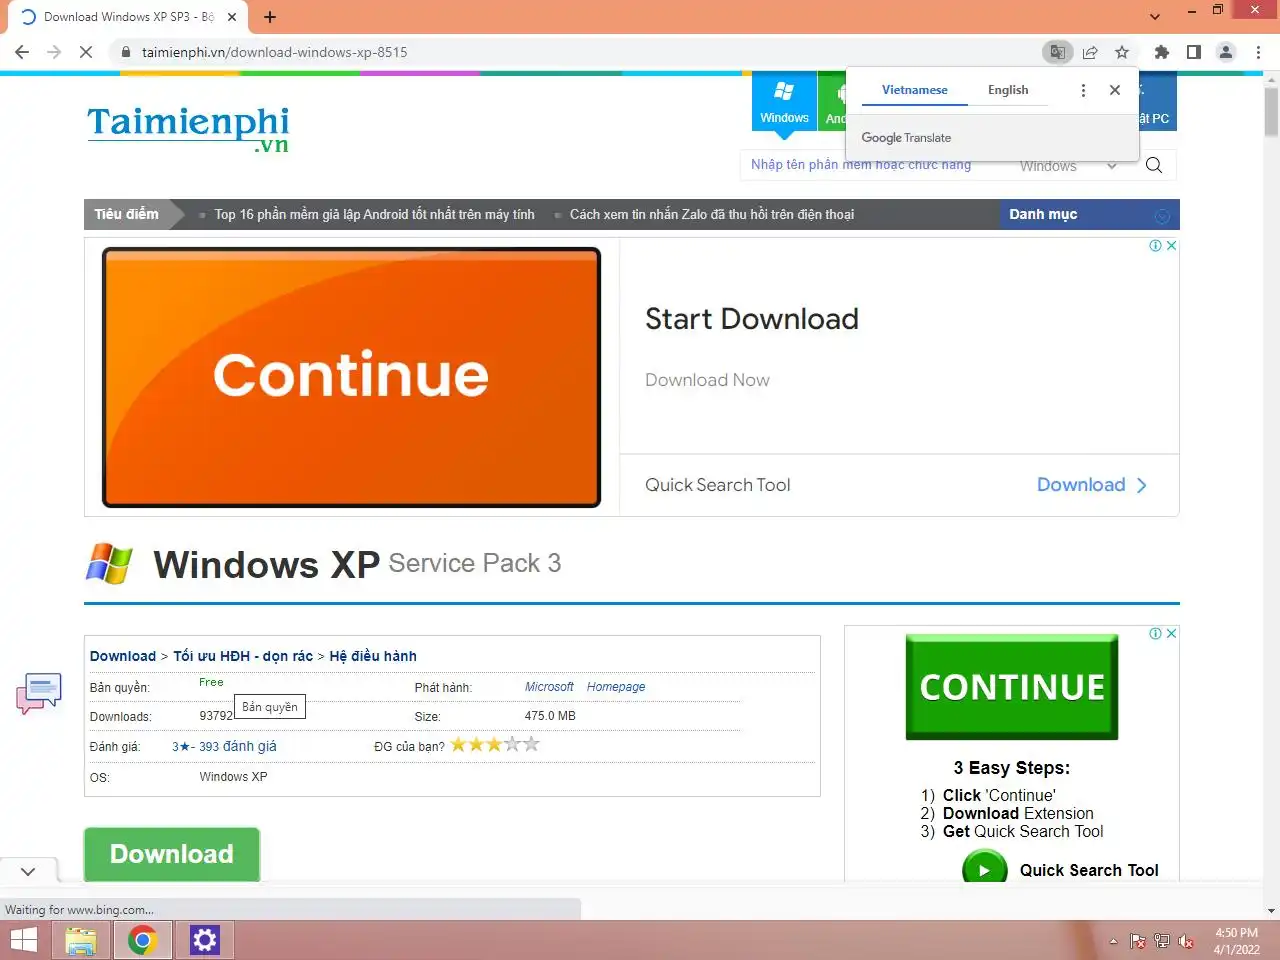Open the Windows category tab
1280x960 pixels.
pyautogui.click(x=784, y=102)
